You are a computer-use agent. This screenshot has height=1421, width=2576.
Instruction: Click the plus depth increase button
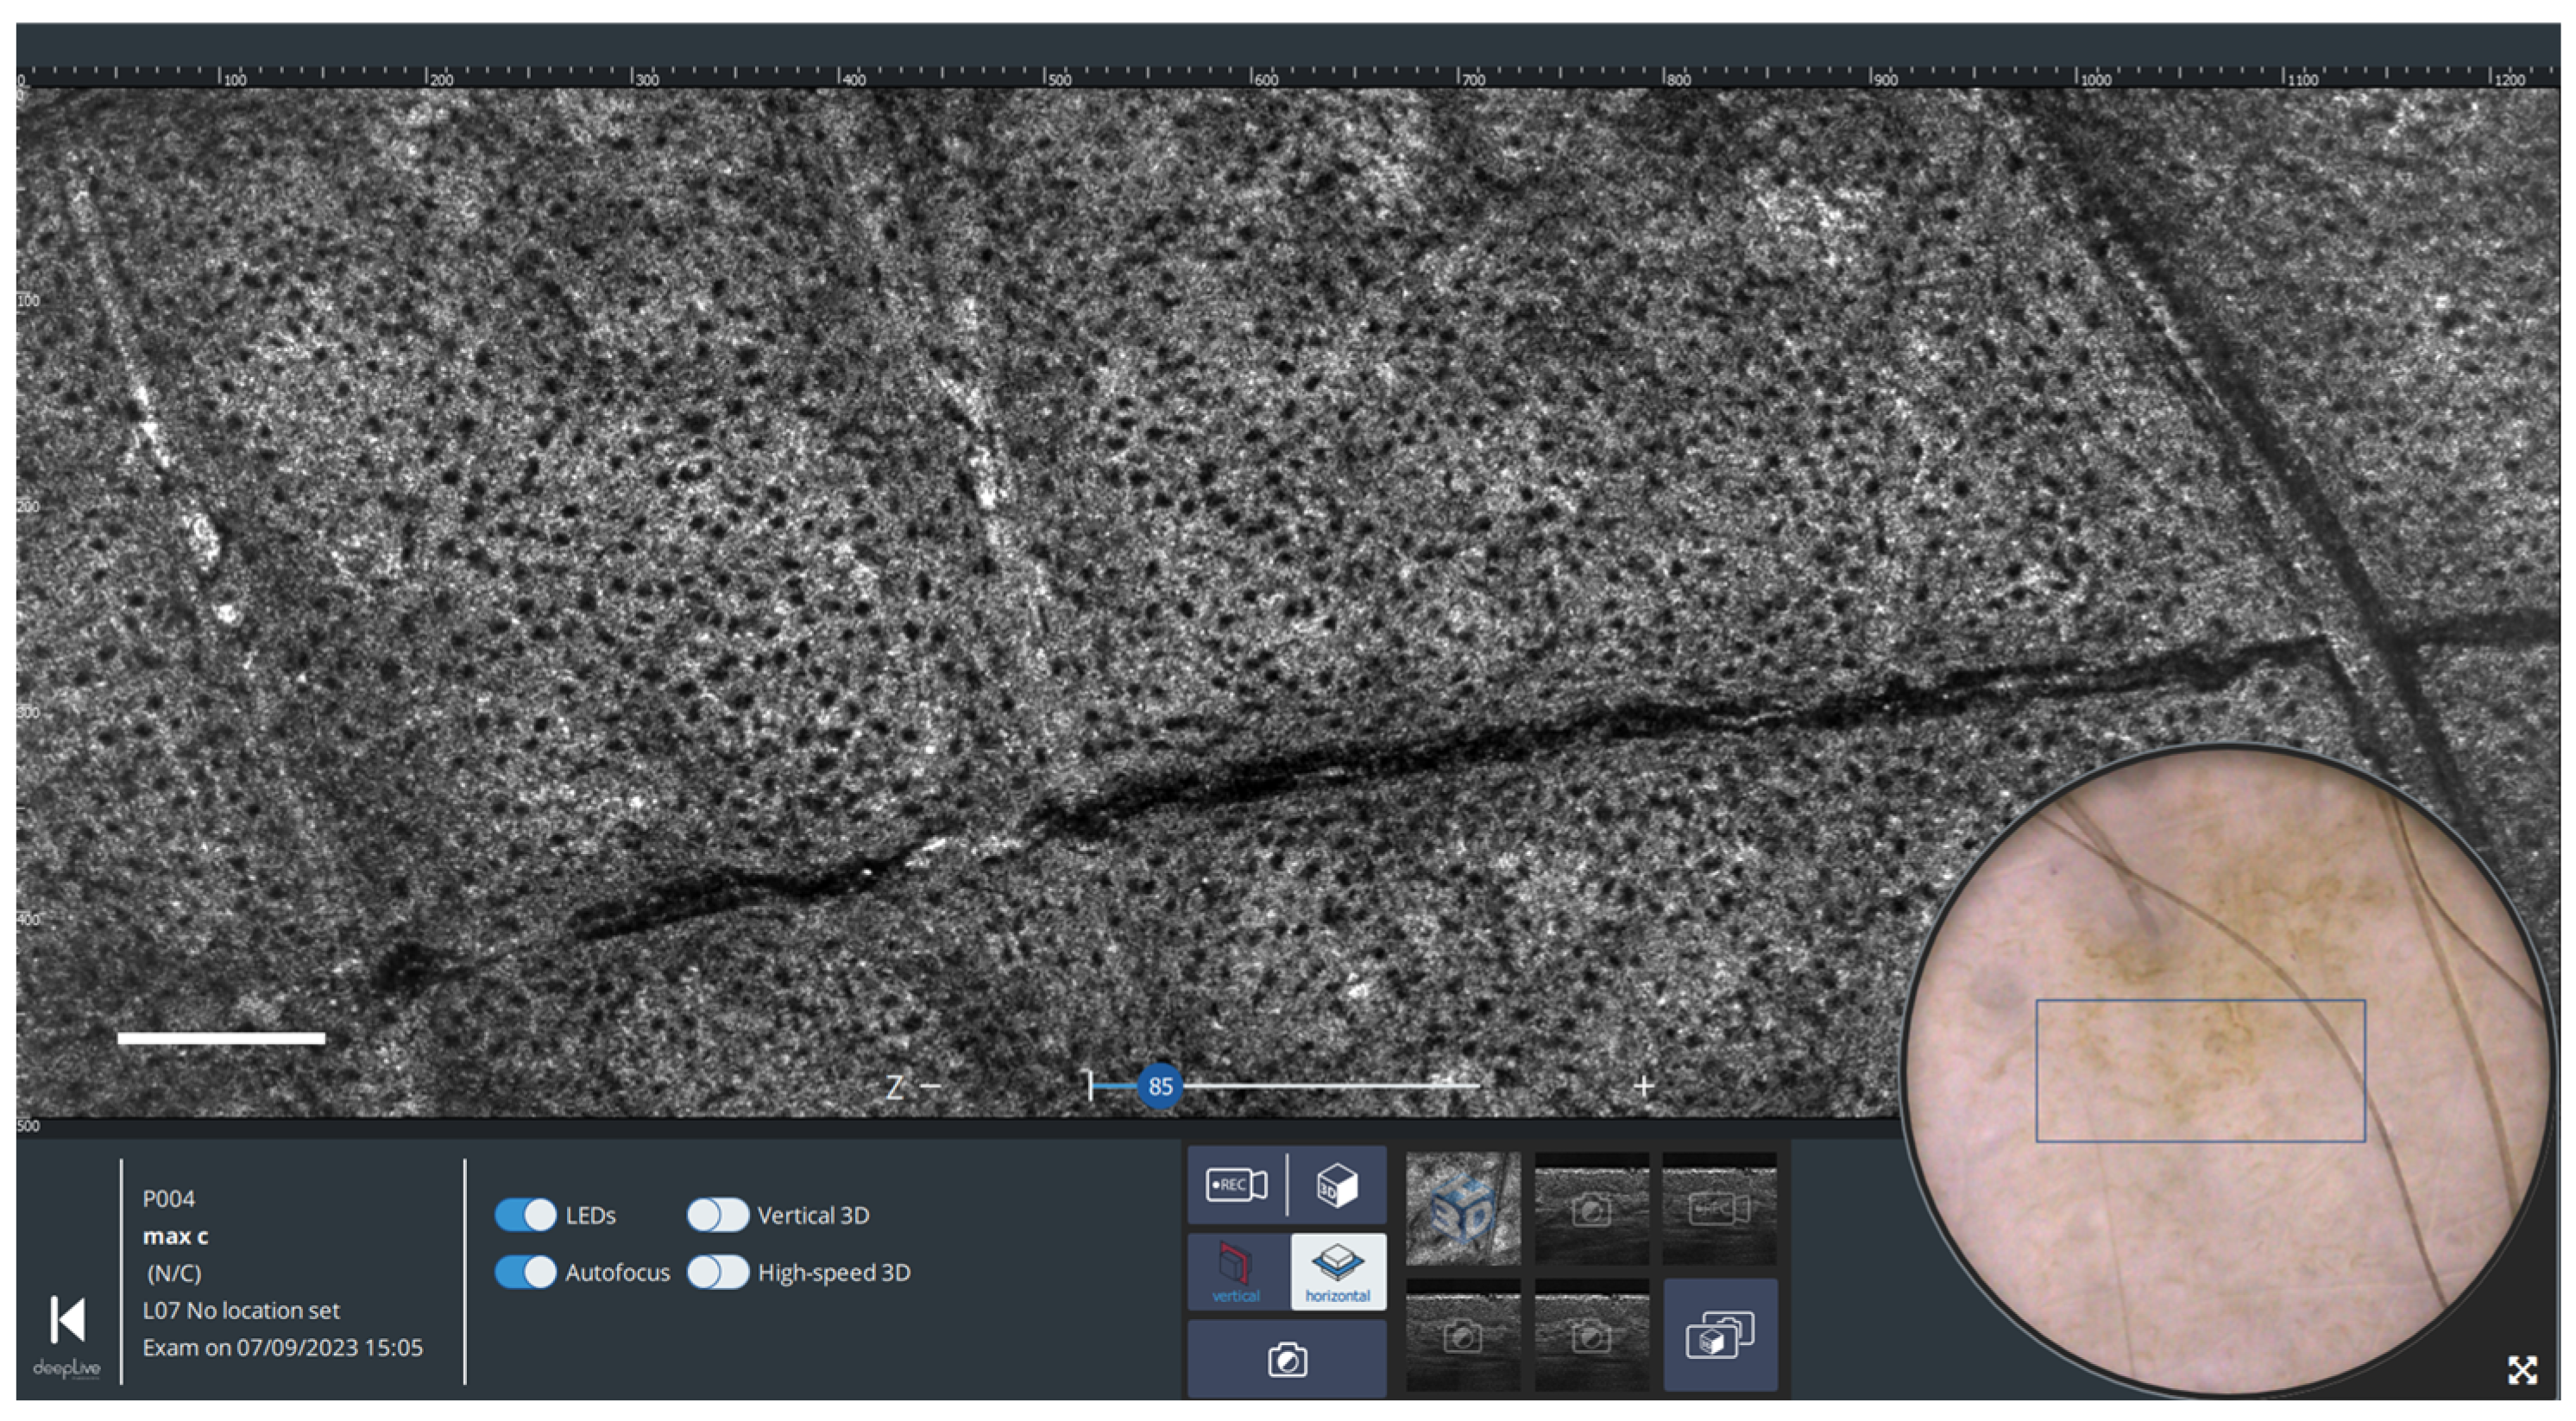click(1643, 1086)
